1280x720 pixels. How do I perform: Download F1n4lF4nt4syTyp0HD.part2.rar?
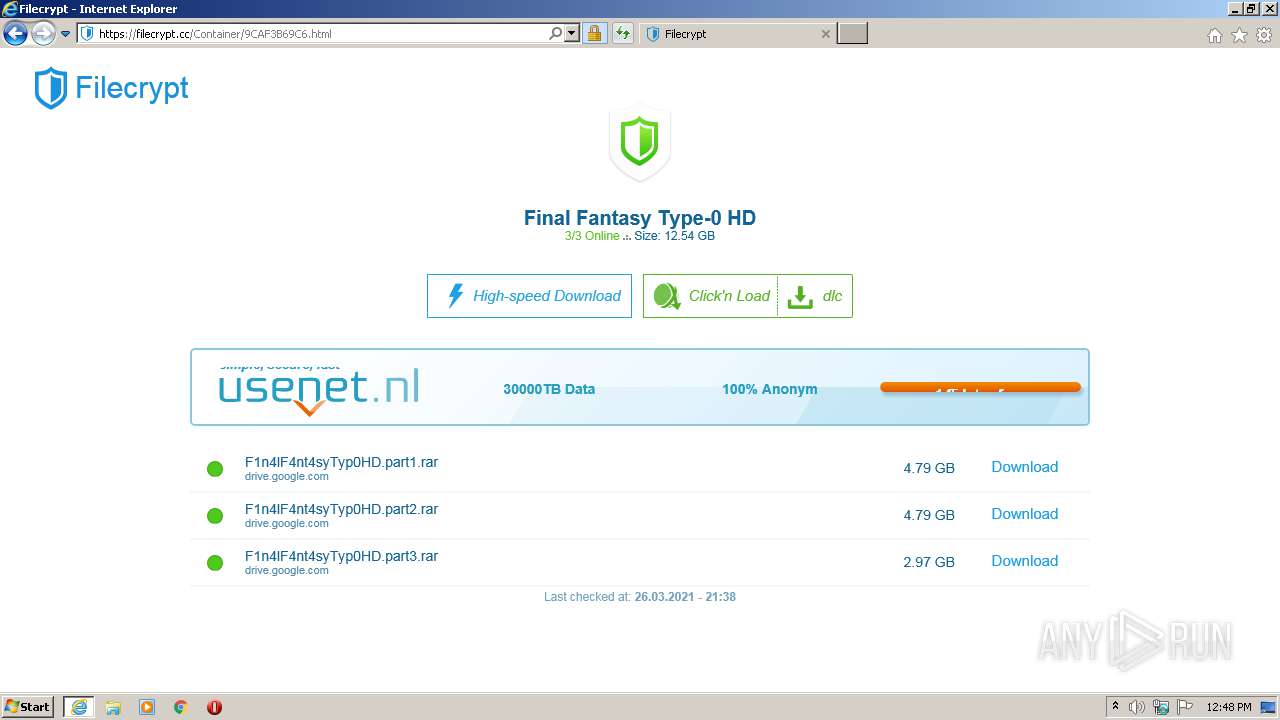[x=1024, y=514]
